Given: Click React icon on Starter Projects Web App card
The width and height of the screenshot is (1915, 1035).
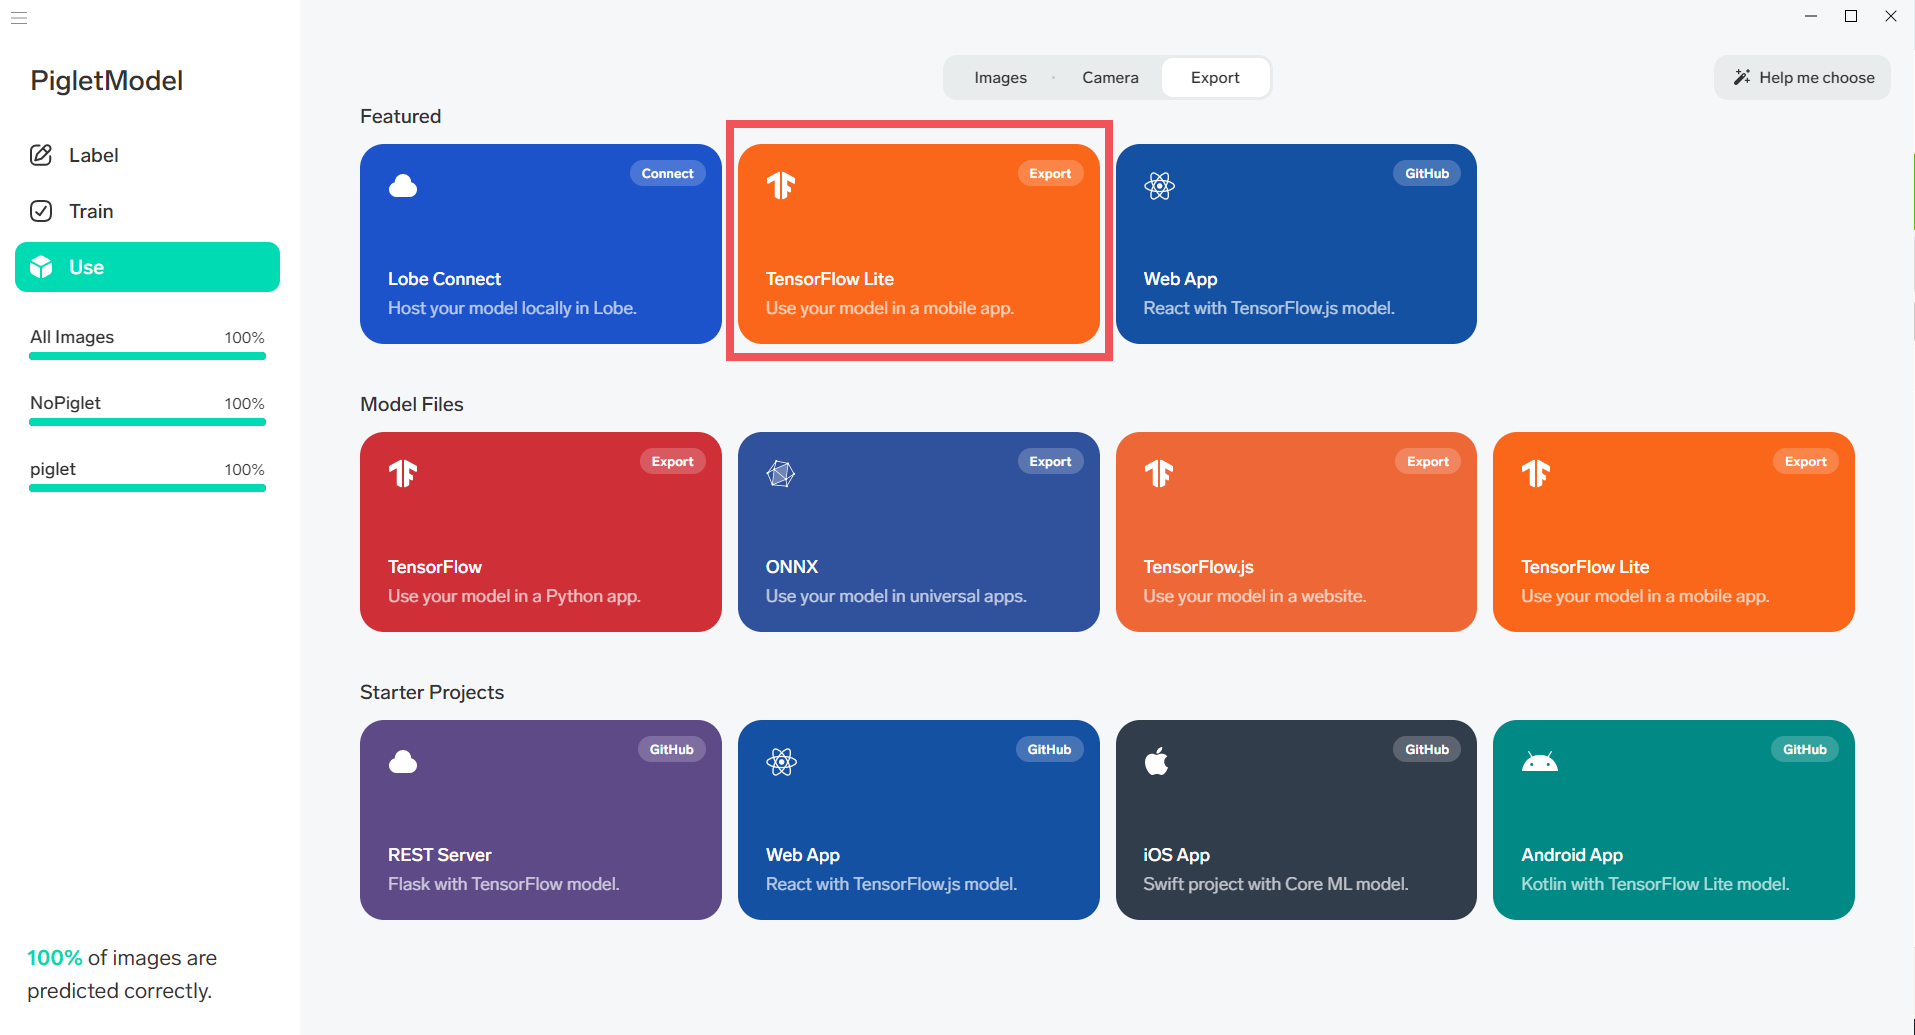Looking at the screenshot, I should 781,762.
